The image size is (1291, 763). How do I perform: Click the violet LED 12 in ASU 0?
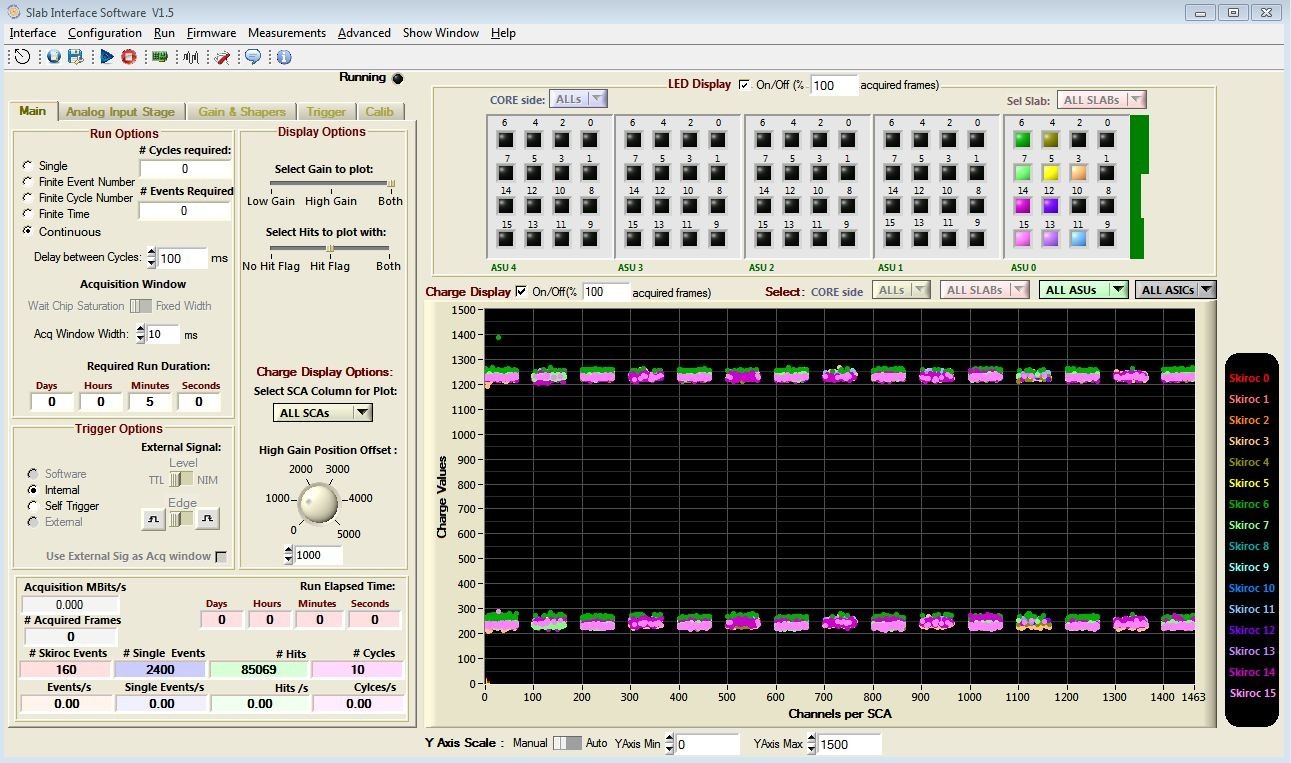click(1050, 205)
